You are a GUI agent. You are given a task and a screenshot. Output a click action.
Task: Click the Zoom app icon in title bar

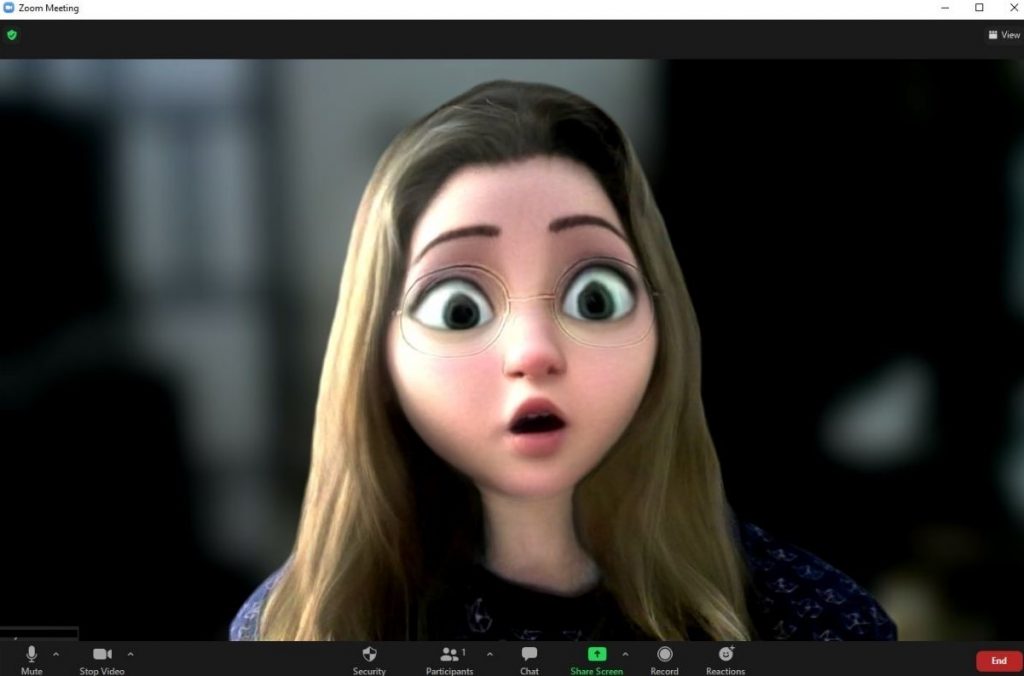click(x=9, y=8)
